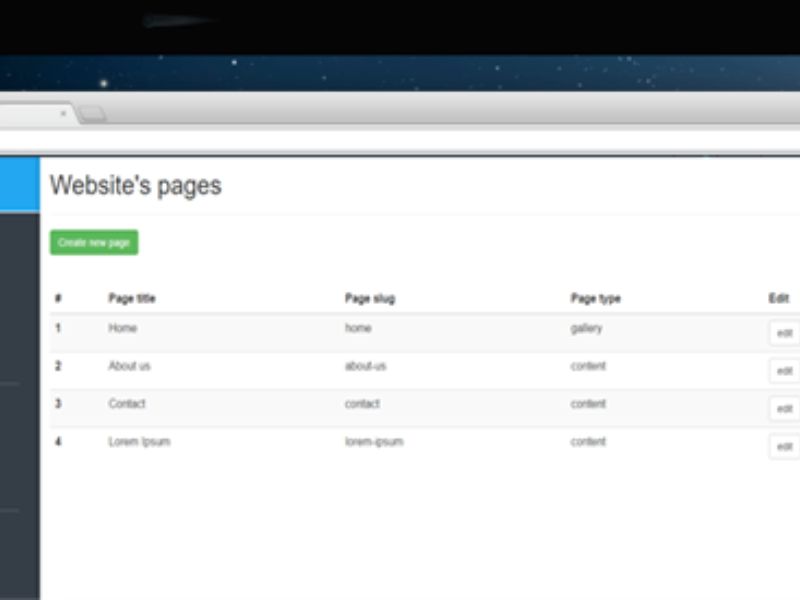The height and width of the screenshot is (600, 800).
Task: Click the Website's pages heading
Action: pos(136,186)
